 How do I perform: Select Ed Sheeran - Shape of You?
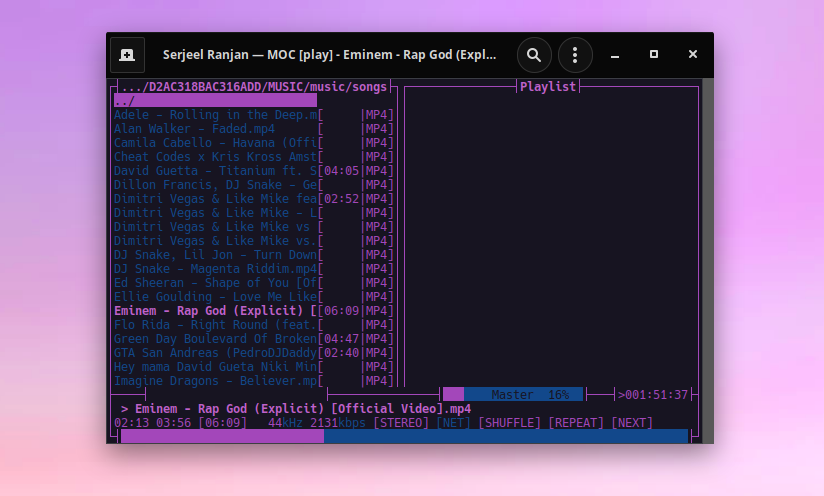tap(254, 283)
